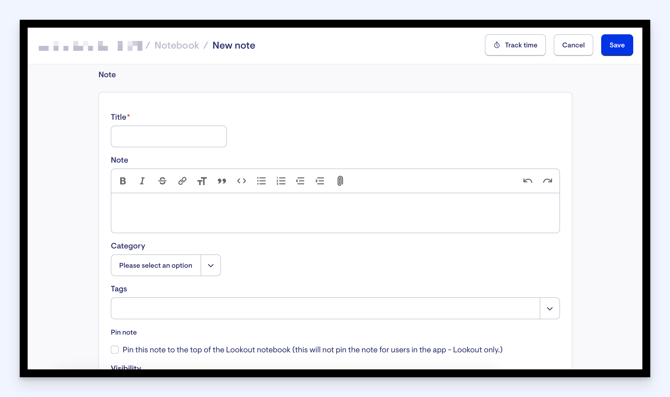
Task: Go to Notebook breadcrumb
Action: 176,45
